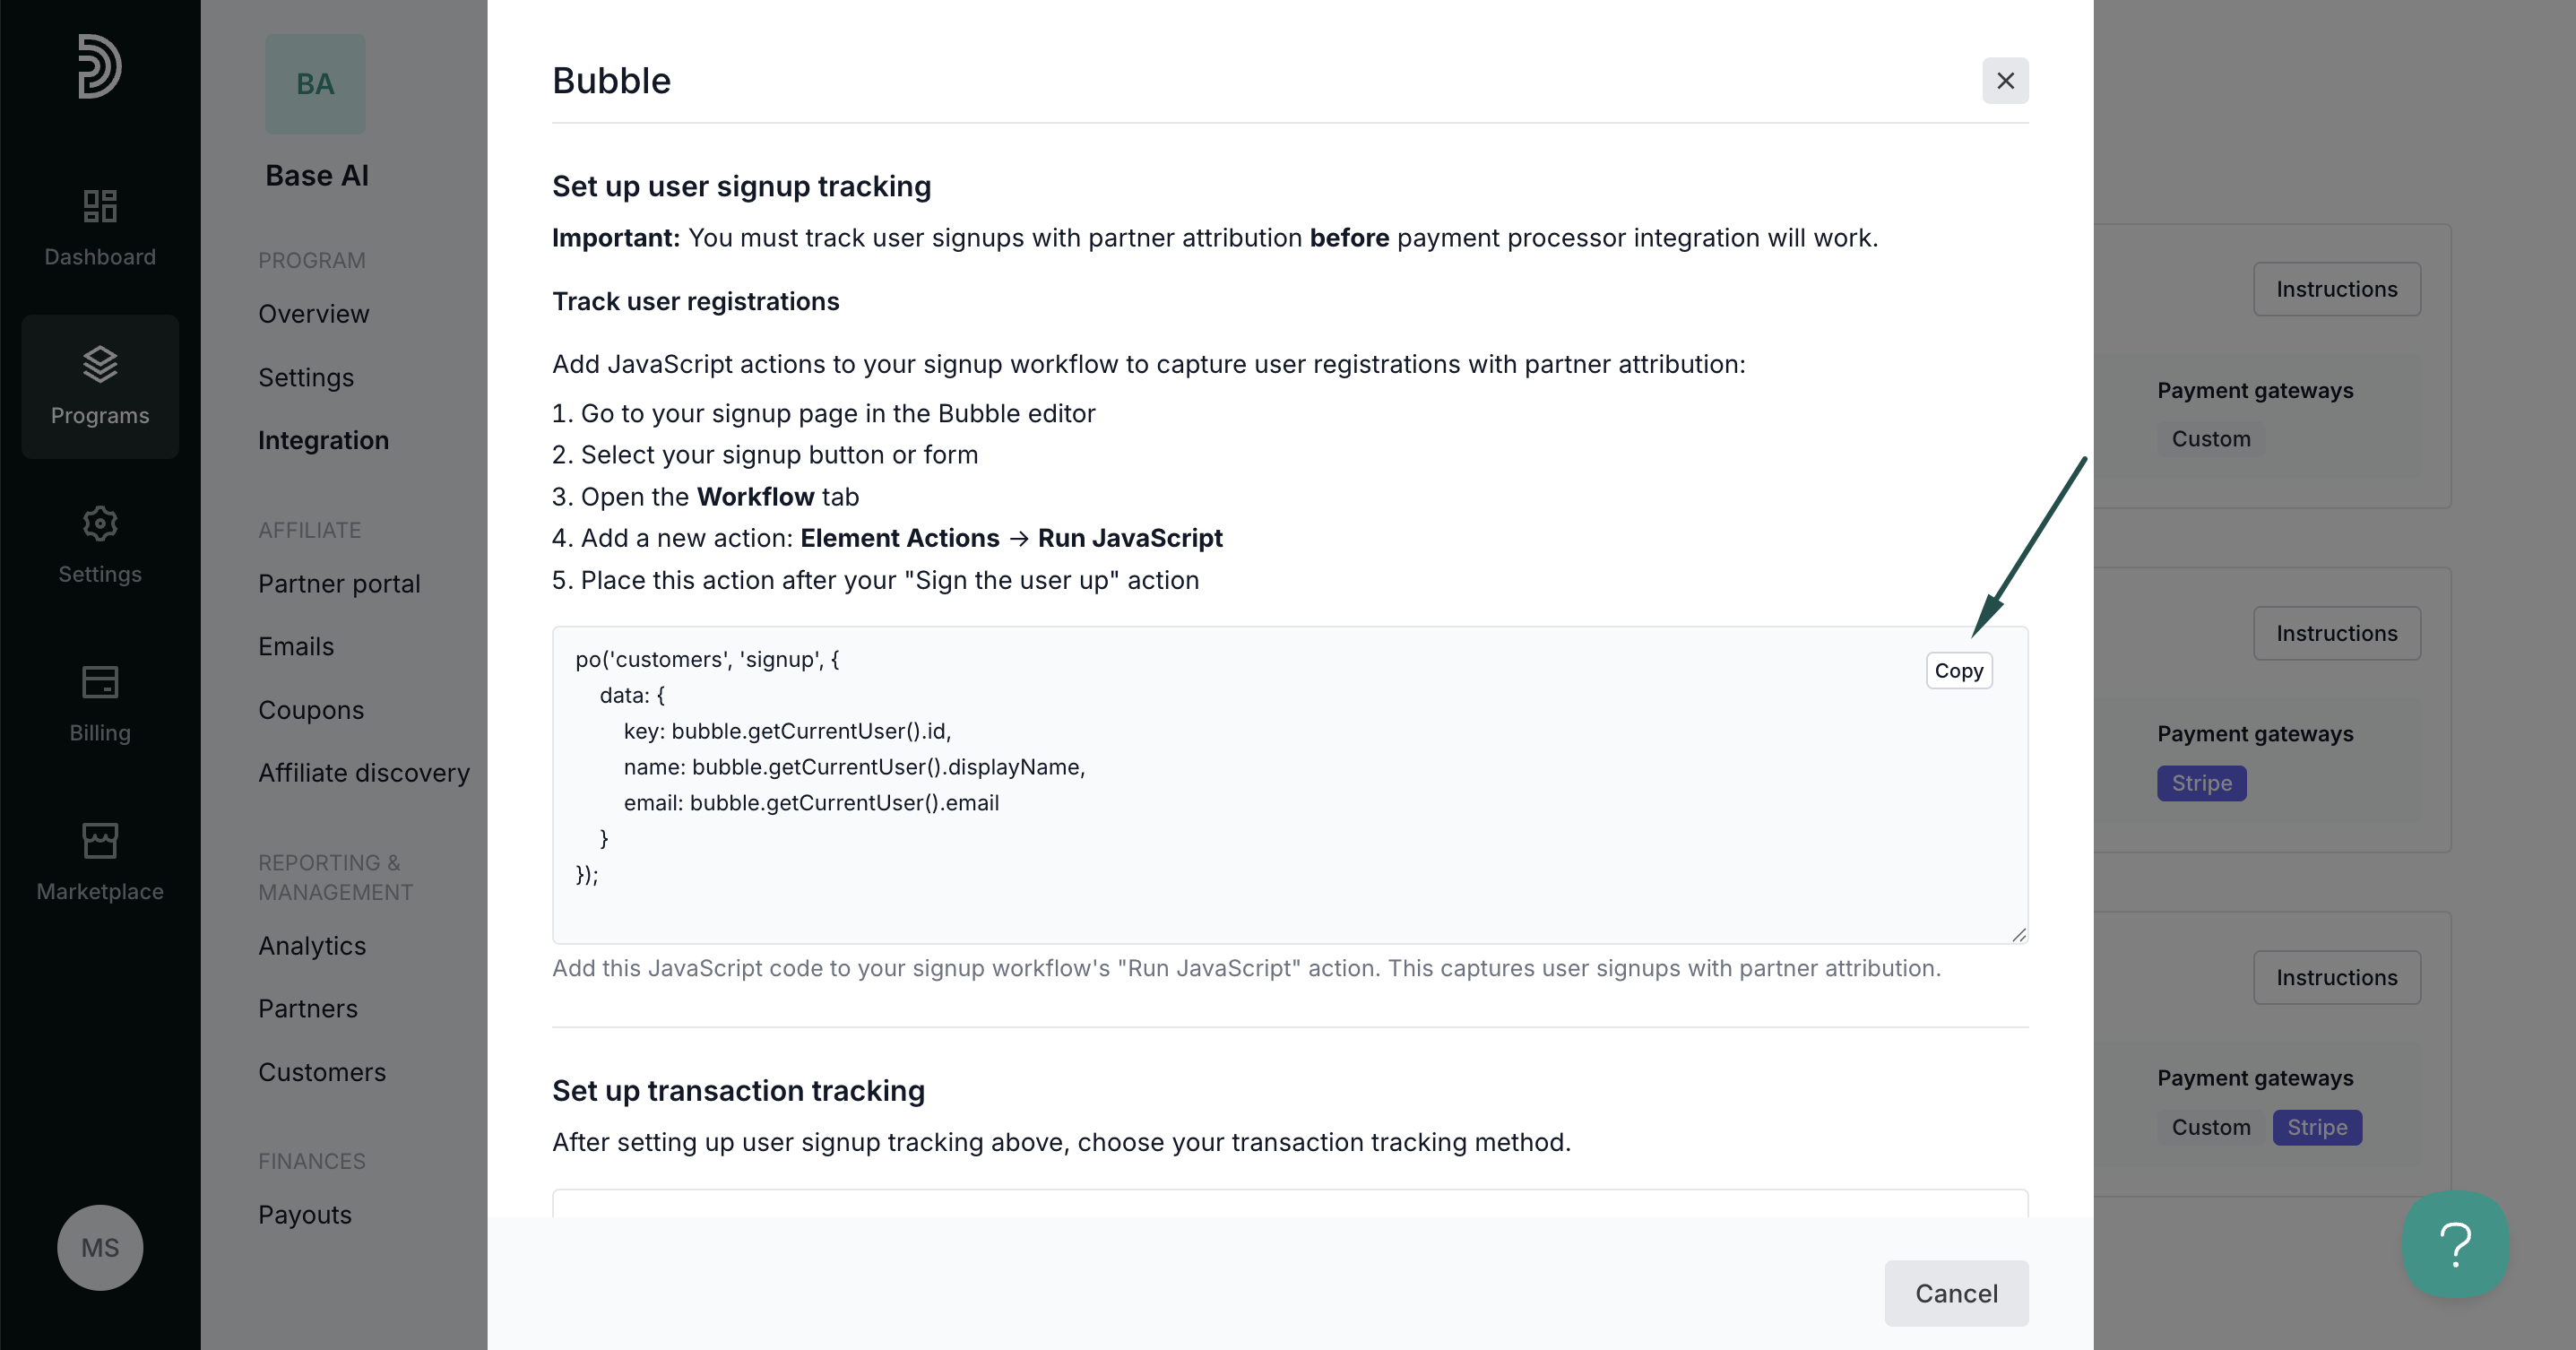2576x1350 pixels.
Task: Go to Partner portal in the sidebar
Action: [x=339, y=584]
